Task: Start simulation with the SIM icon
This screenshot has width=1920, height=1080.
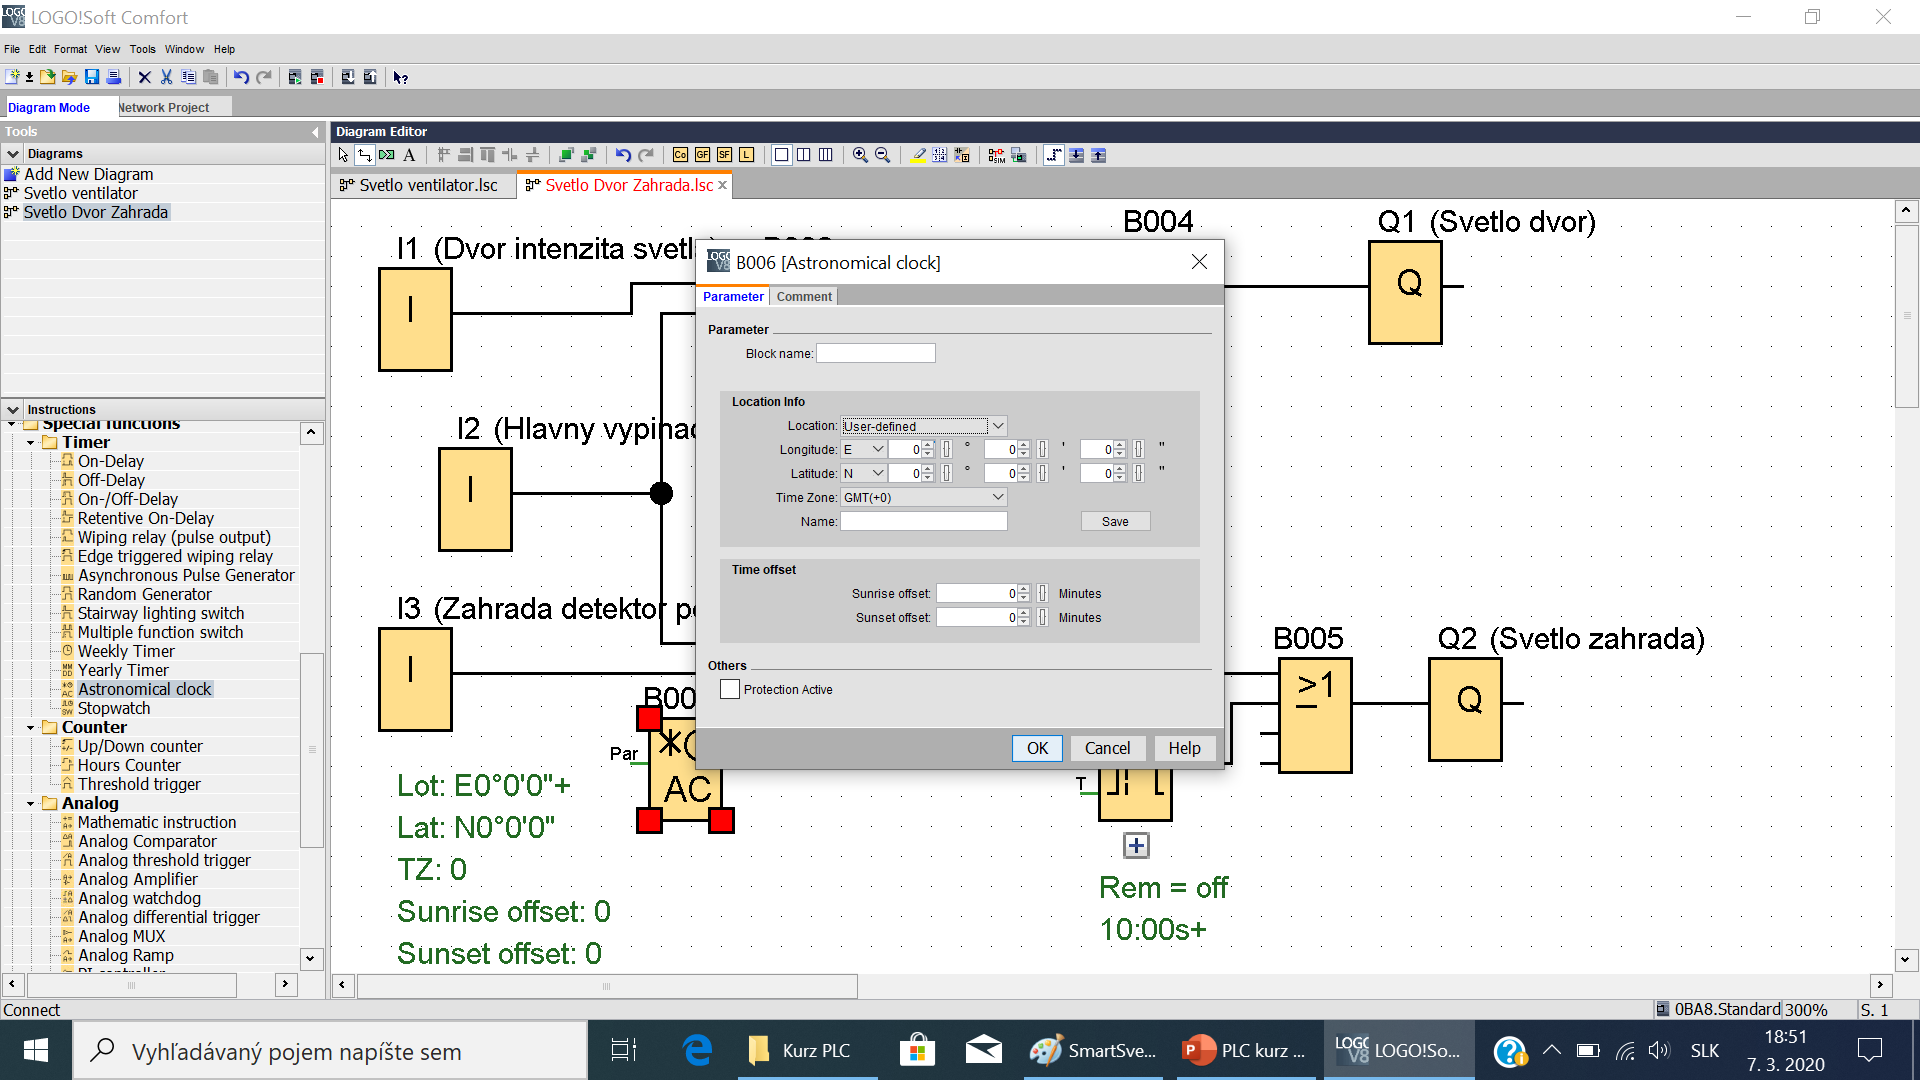Action: pyautogui.click(x=996, y=155)
